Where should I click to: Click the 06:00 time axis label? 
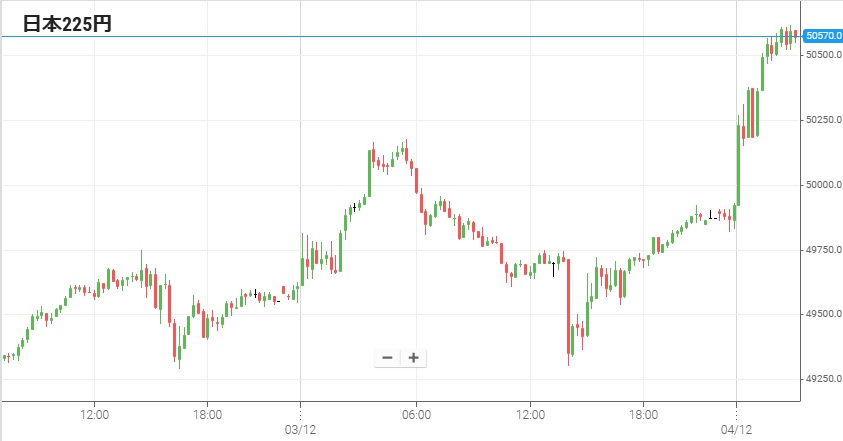click(x=416, y=414)
